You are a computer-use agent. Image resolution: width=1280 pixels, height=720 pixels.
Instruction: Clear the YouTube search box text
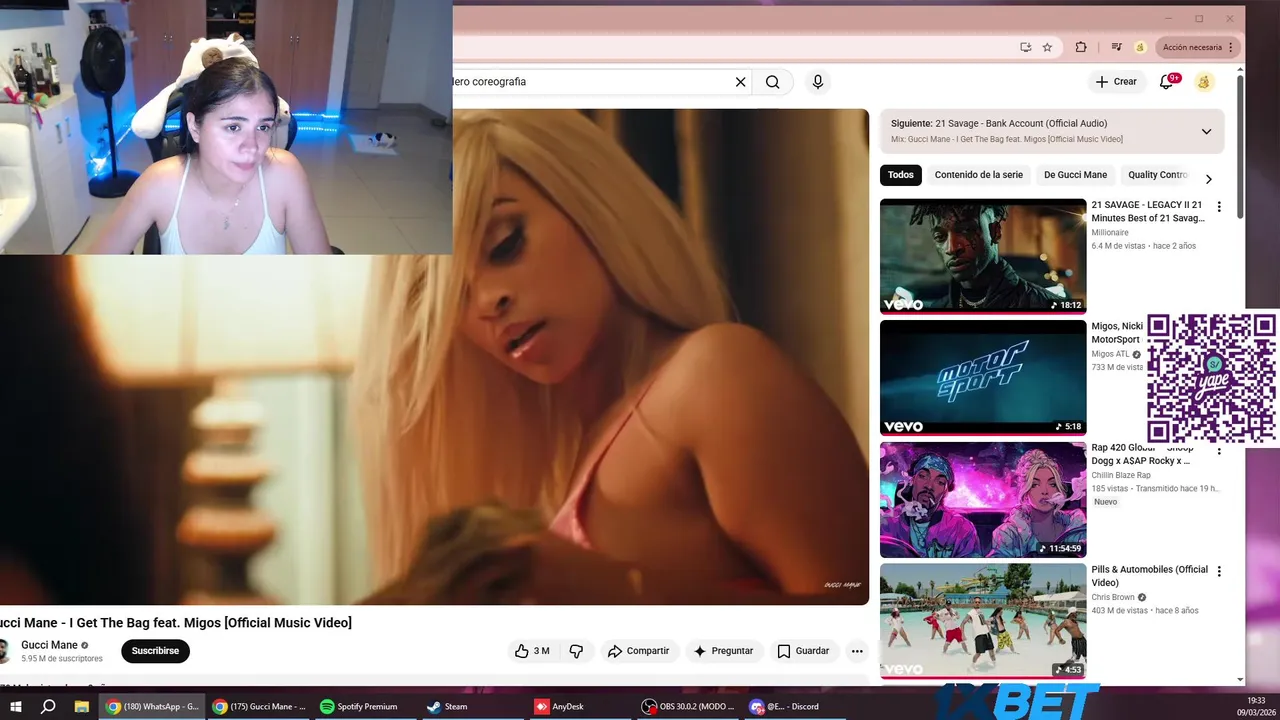740,82
